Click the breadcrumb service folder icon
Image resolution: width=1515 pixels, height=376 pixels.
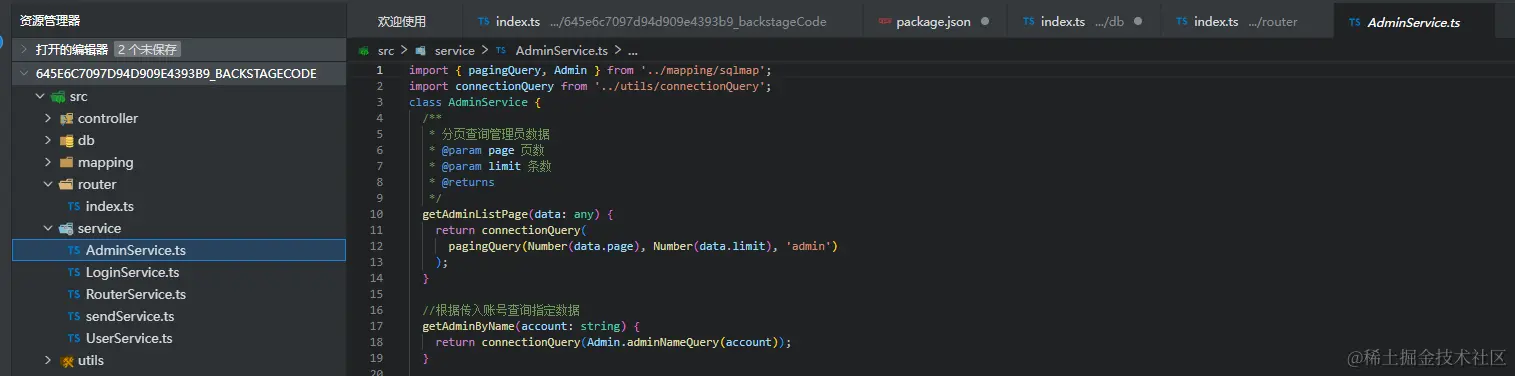click(422, 50)
